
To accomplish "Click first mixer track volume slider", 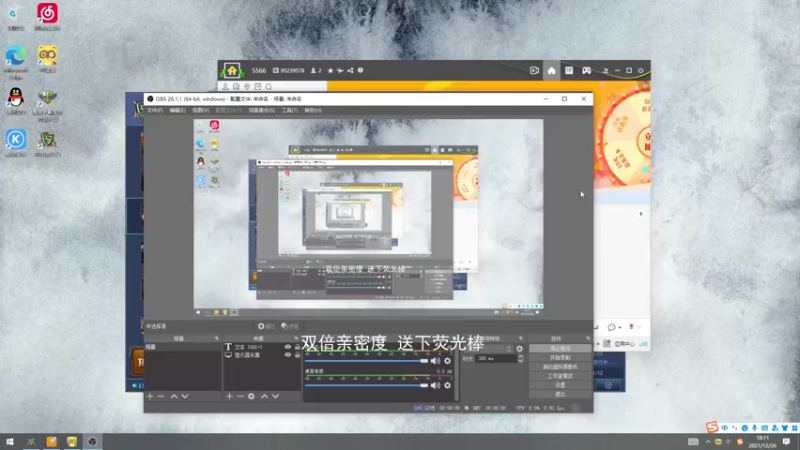I will point(366,361).
